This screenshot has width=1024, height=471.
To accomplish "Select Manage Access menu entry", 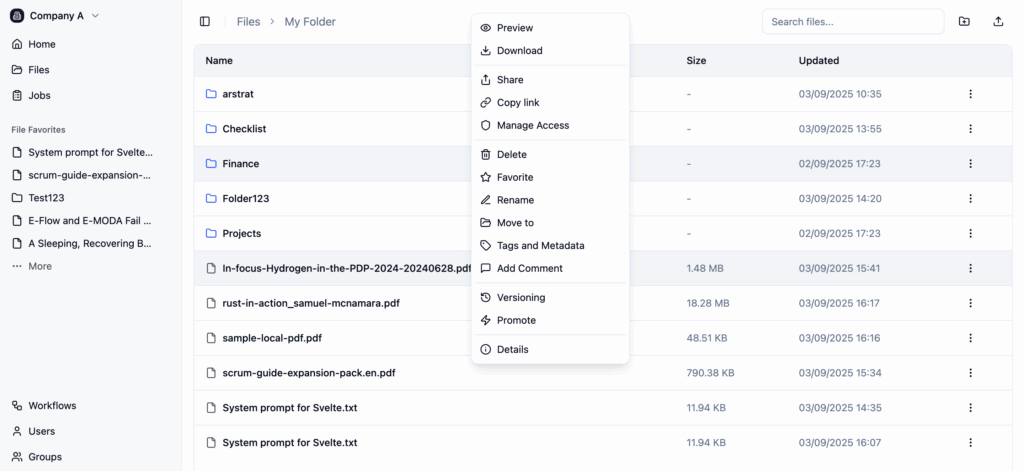I will click(550, 125).
